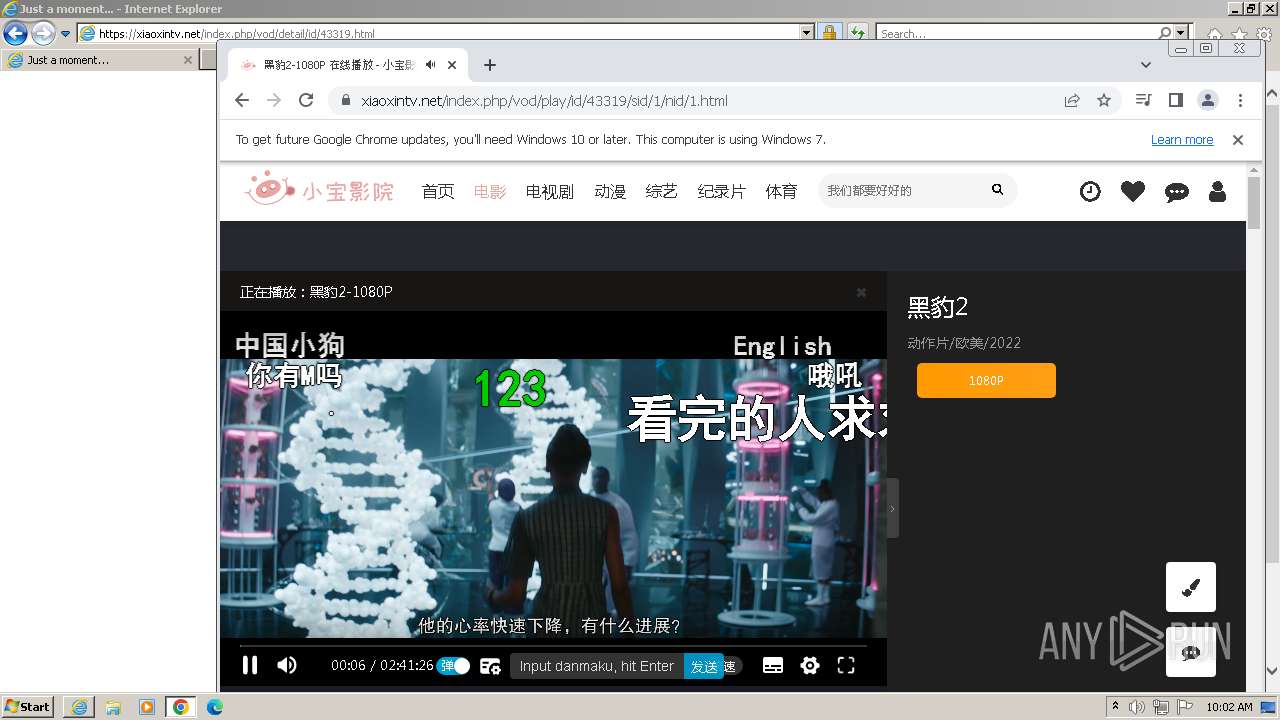Open Chrome tab search chevron
Viewport: 1280px width, 720px height.
point(1146,65)
